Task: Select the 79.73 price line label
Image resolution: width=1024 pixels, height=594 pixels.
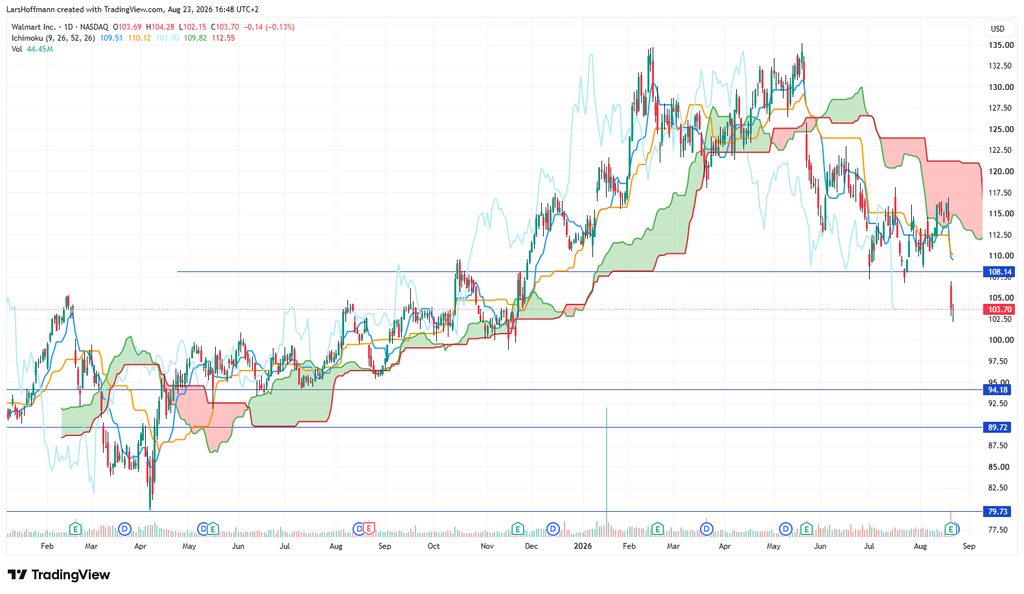Action: 997,511
